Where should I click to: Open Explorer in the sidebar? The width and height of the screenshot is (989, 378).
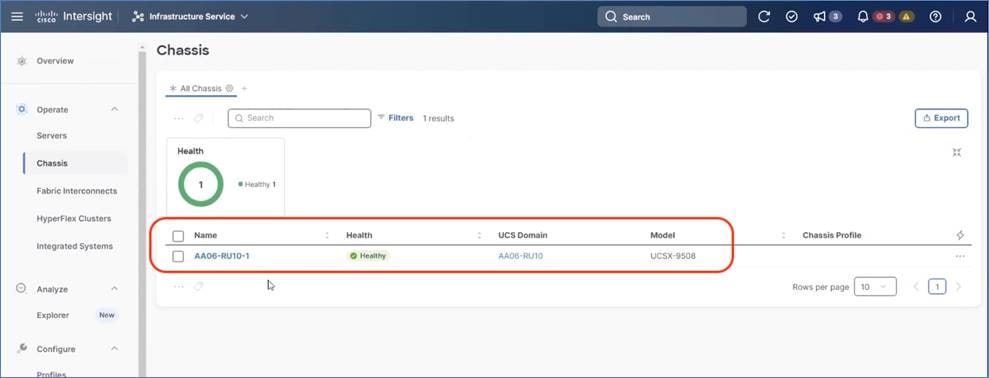pos(53,315)
